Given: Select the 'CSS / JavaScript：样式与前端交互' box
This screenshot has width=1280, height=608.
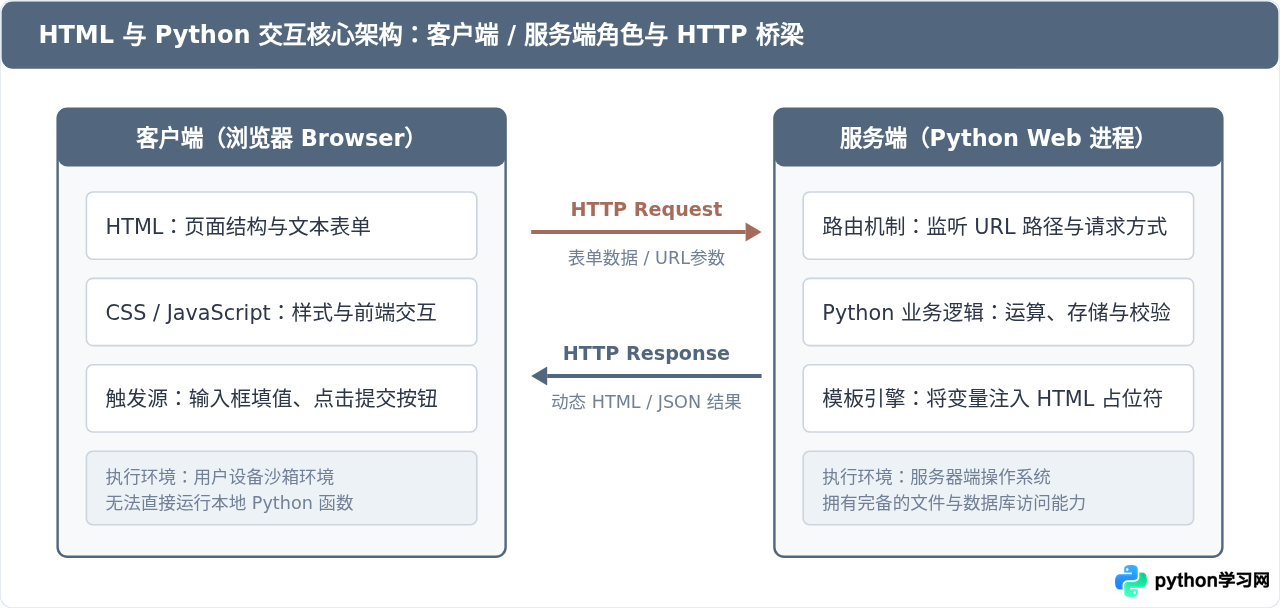Looking at the screenshot, I should click(282, 312).
